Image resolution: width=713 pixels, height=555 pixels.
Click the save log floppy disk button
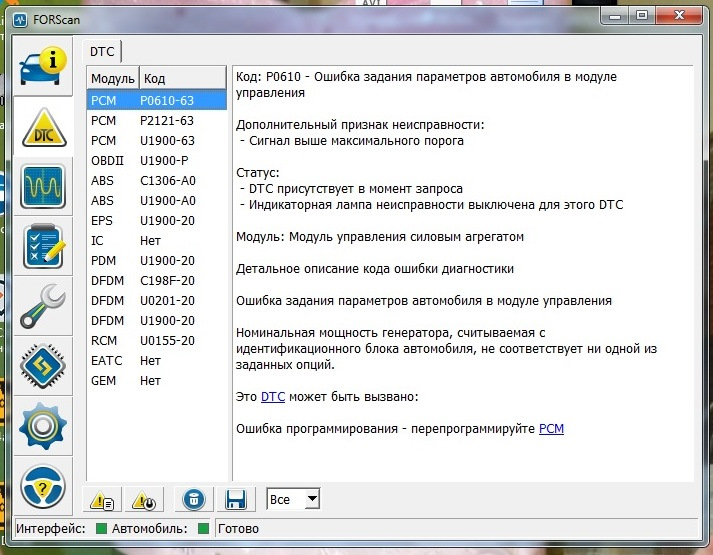tap(236, 500)
